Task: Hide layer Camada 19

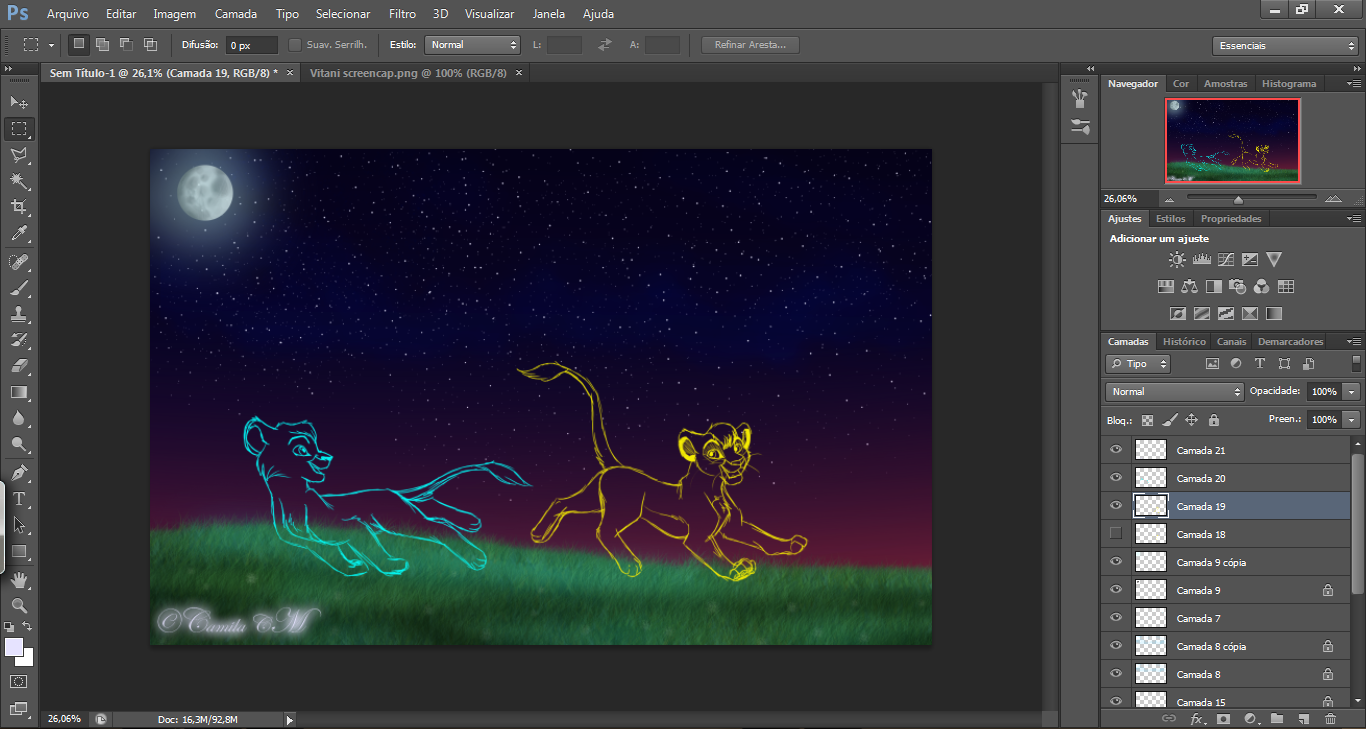Action: pyautogui.click(x=1116, y=506)
